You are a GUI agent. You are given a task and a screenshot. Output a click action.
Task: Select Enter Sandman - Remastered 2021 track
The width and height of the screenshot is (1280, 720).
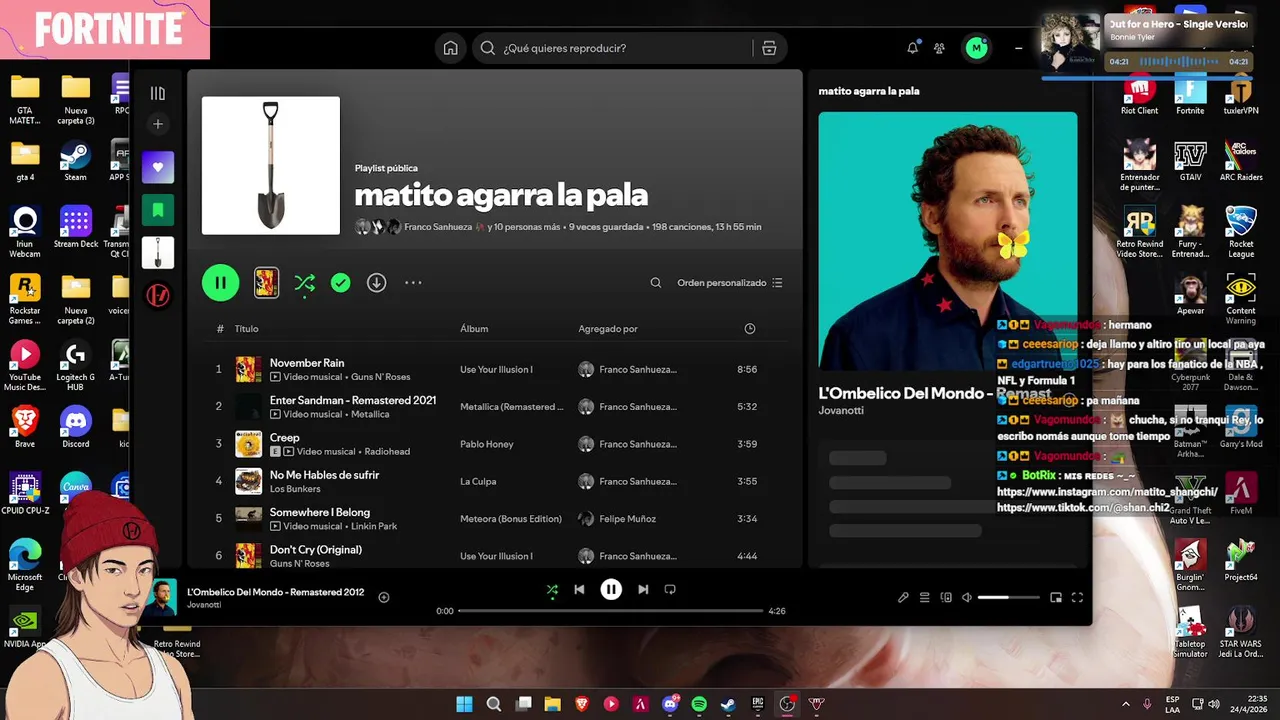(x=353, y=400)
